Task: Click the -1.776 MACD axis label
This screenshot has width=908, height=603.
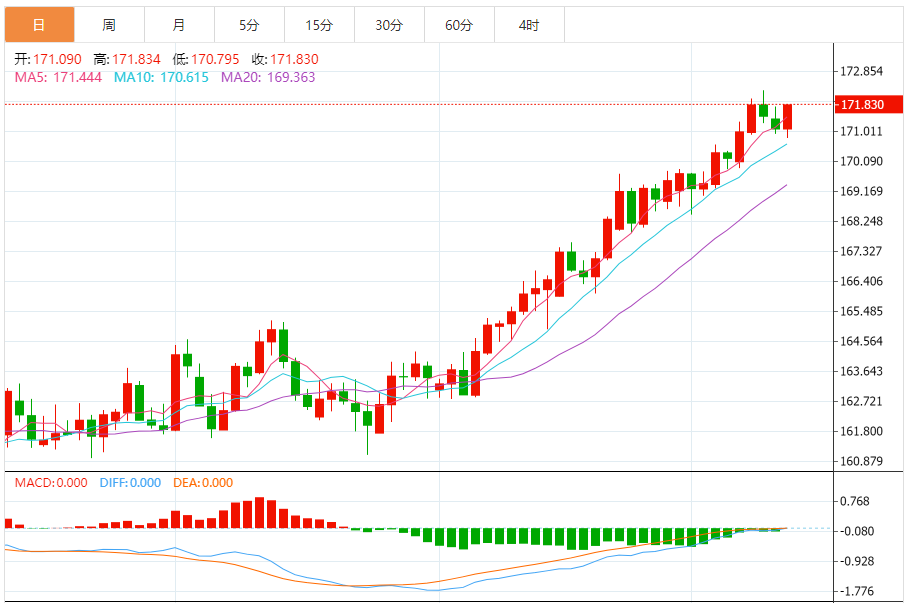Action: (x=857, y=591)
